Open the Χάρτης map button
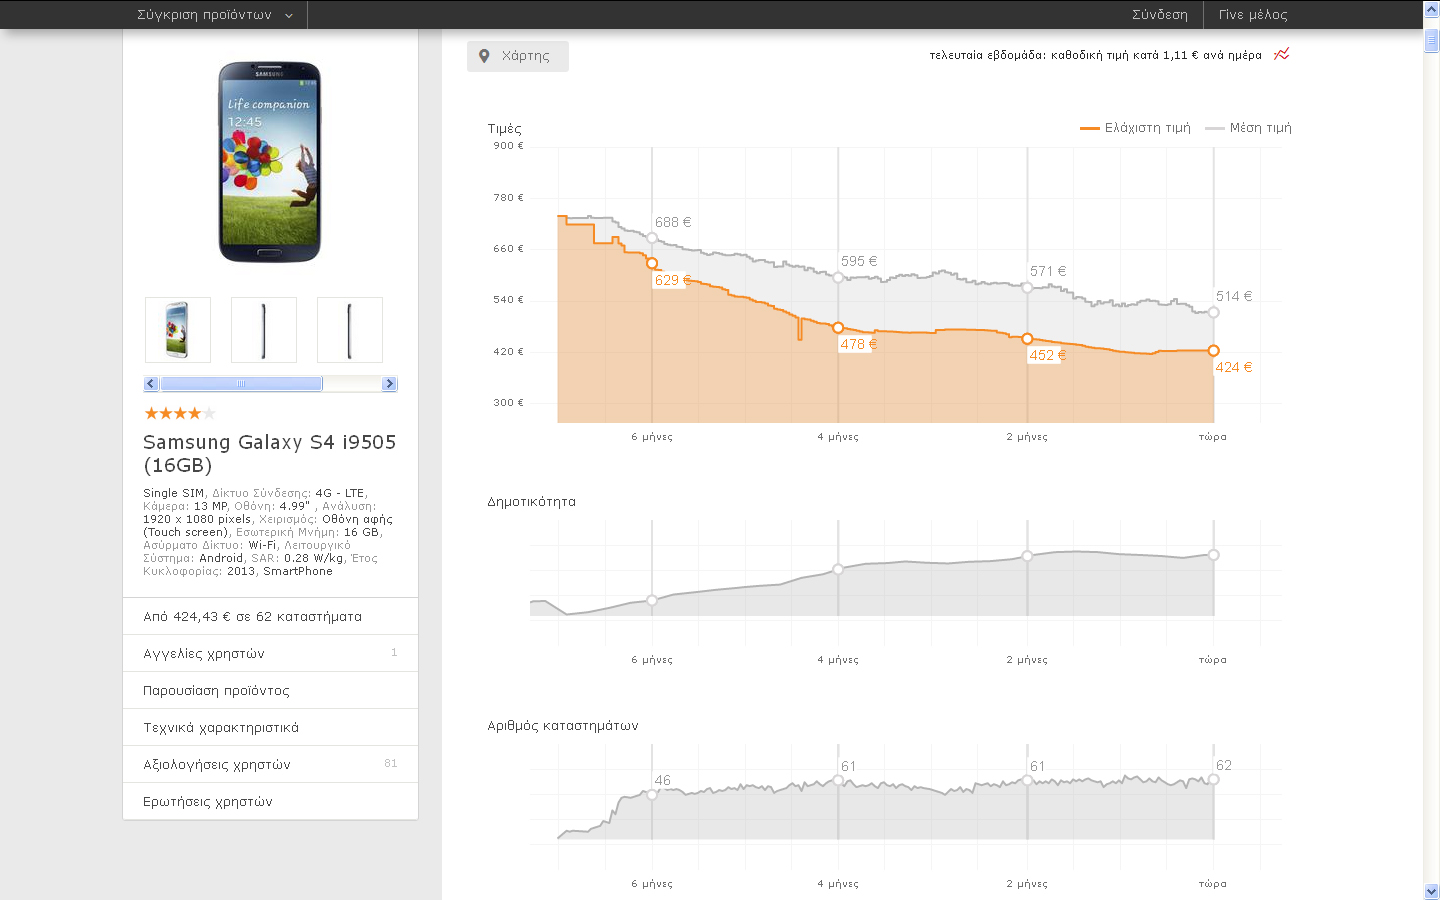Screen dimensions: 1440x900 pyautogui.click(x=518, y=56)
